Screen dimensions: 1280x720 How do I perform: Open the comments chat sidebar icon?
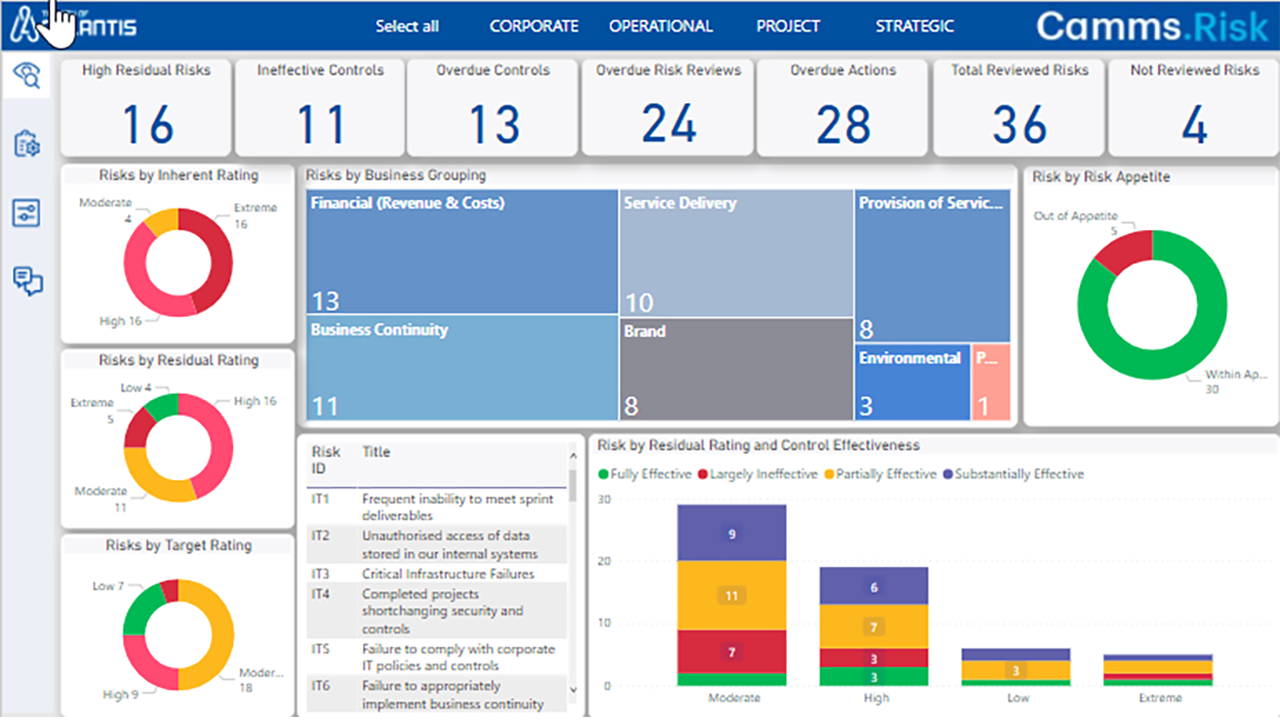tap(28, 280)
